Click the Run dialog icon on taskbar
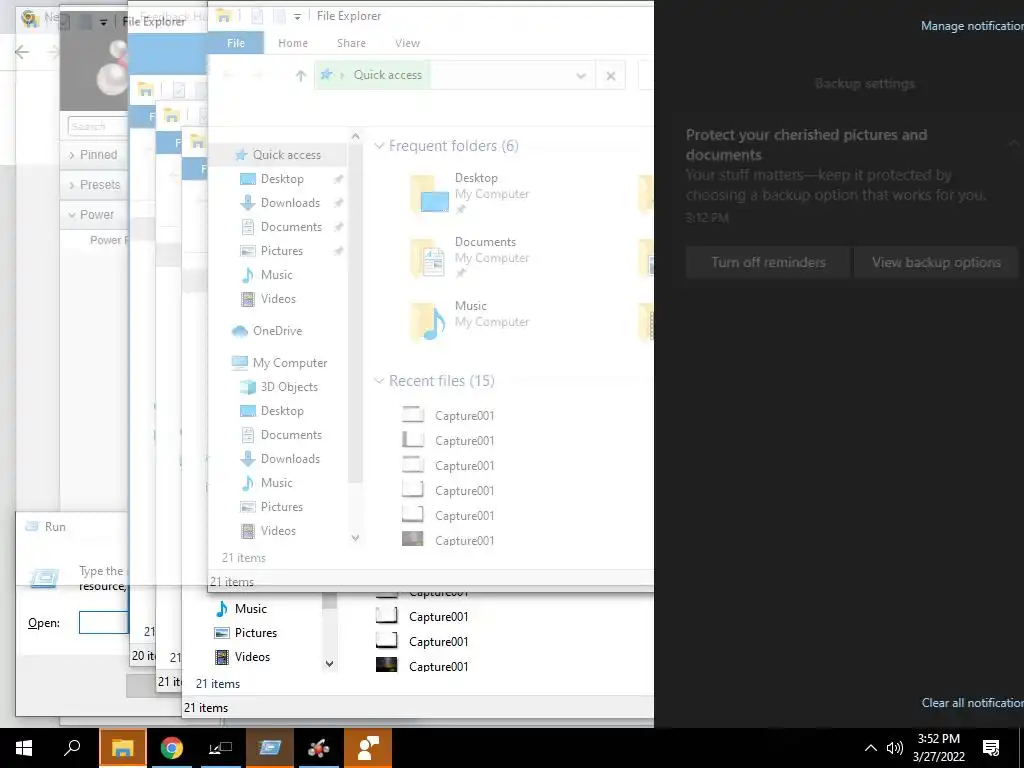 tap(270, 748)
